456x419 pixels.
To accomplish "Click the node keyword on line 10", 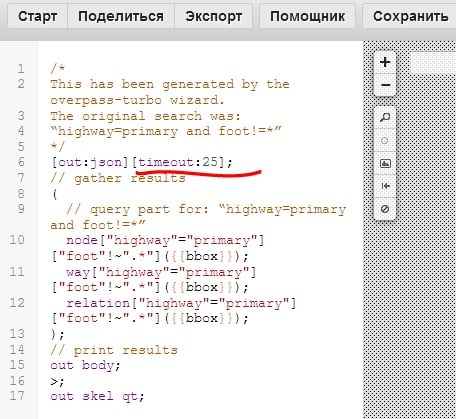I will tap(82, 240).
